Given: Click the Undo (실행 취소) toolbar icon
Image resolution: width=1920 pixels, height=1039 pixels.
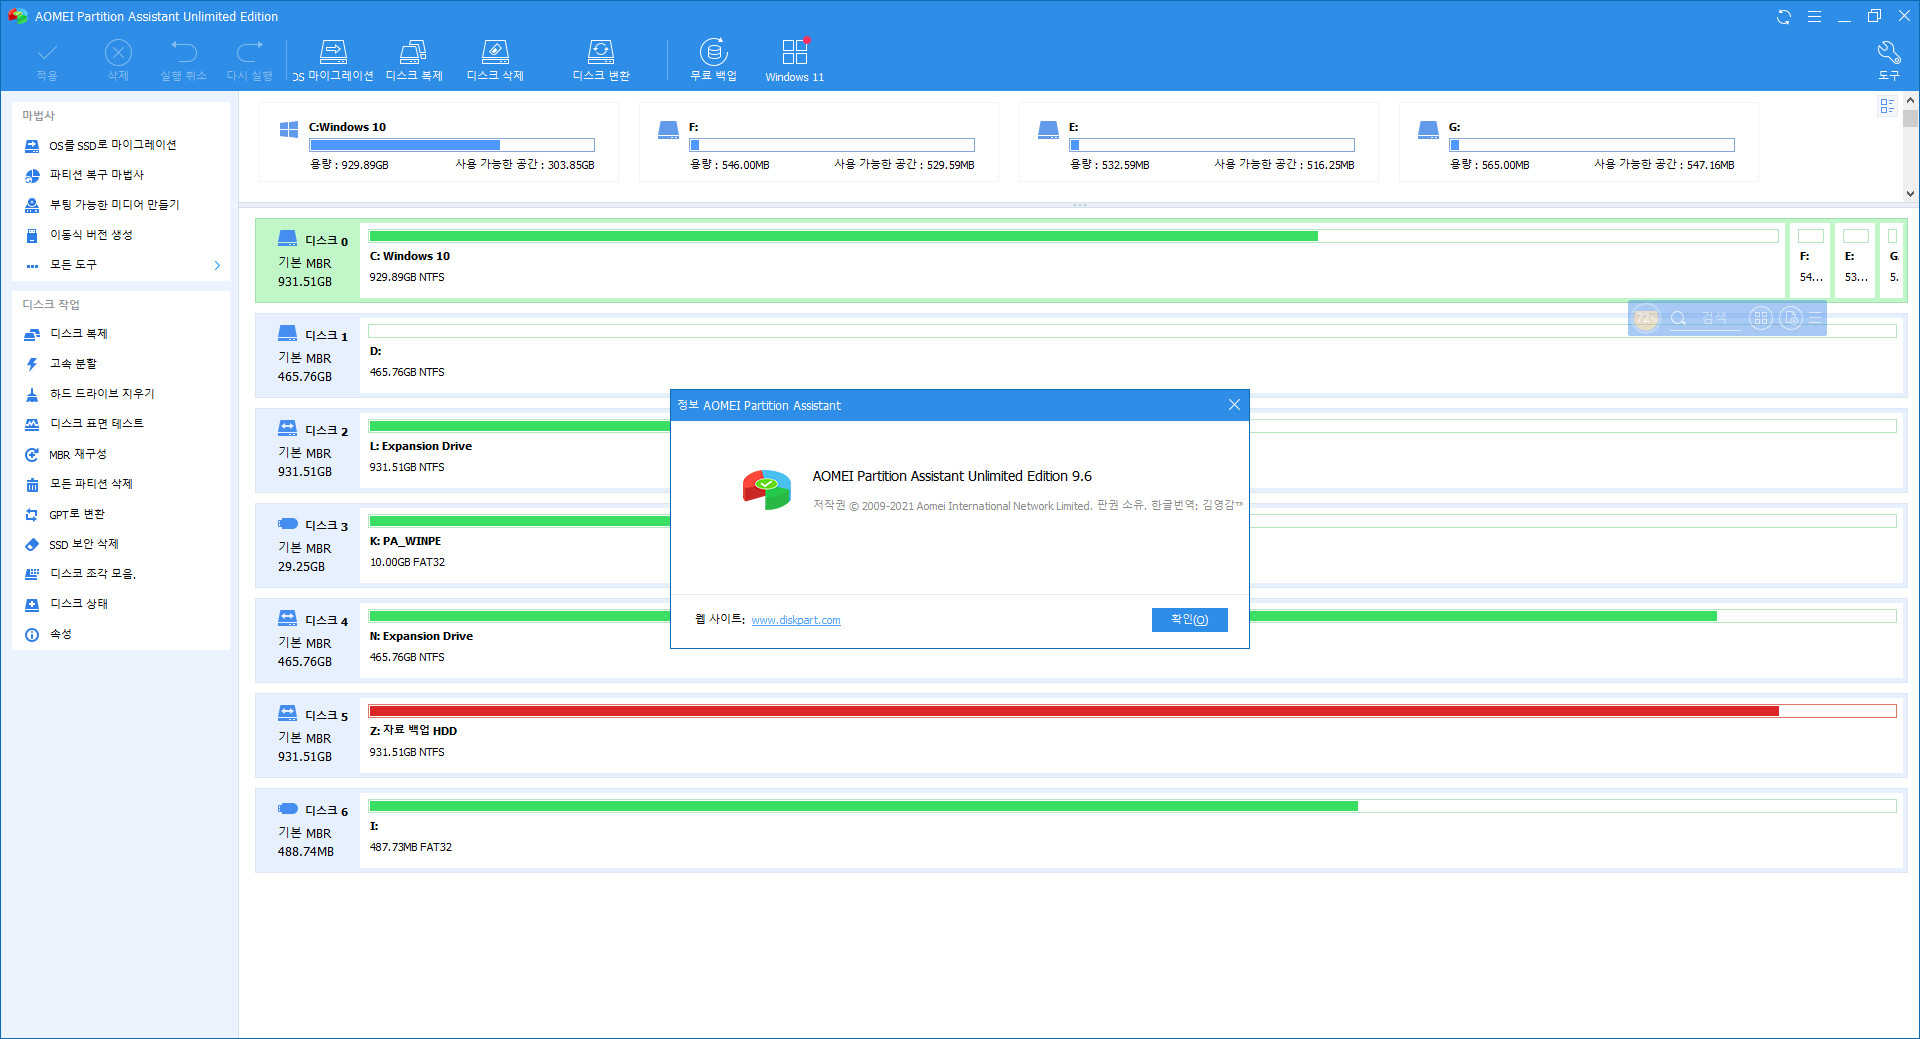Looking at the screenshot, I should (x=183, y=60).
